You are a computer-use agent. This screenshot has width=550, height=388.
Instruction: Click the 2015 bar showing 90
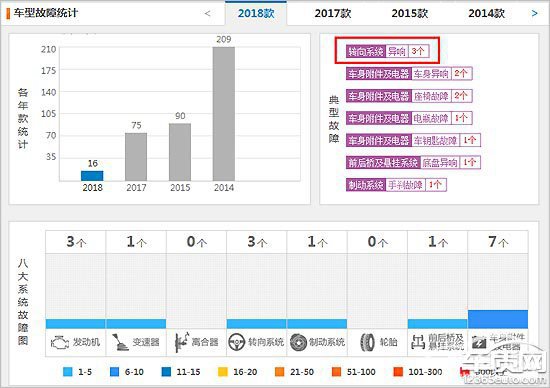[180, 152]
